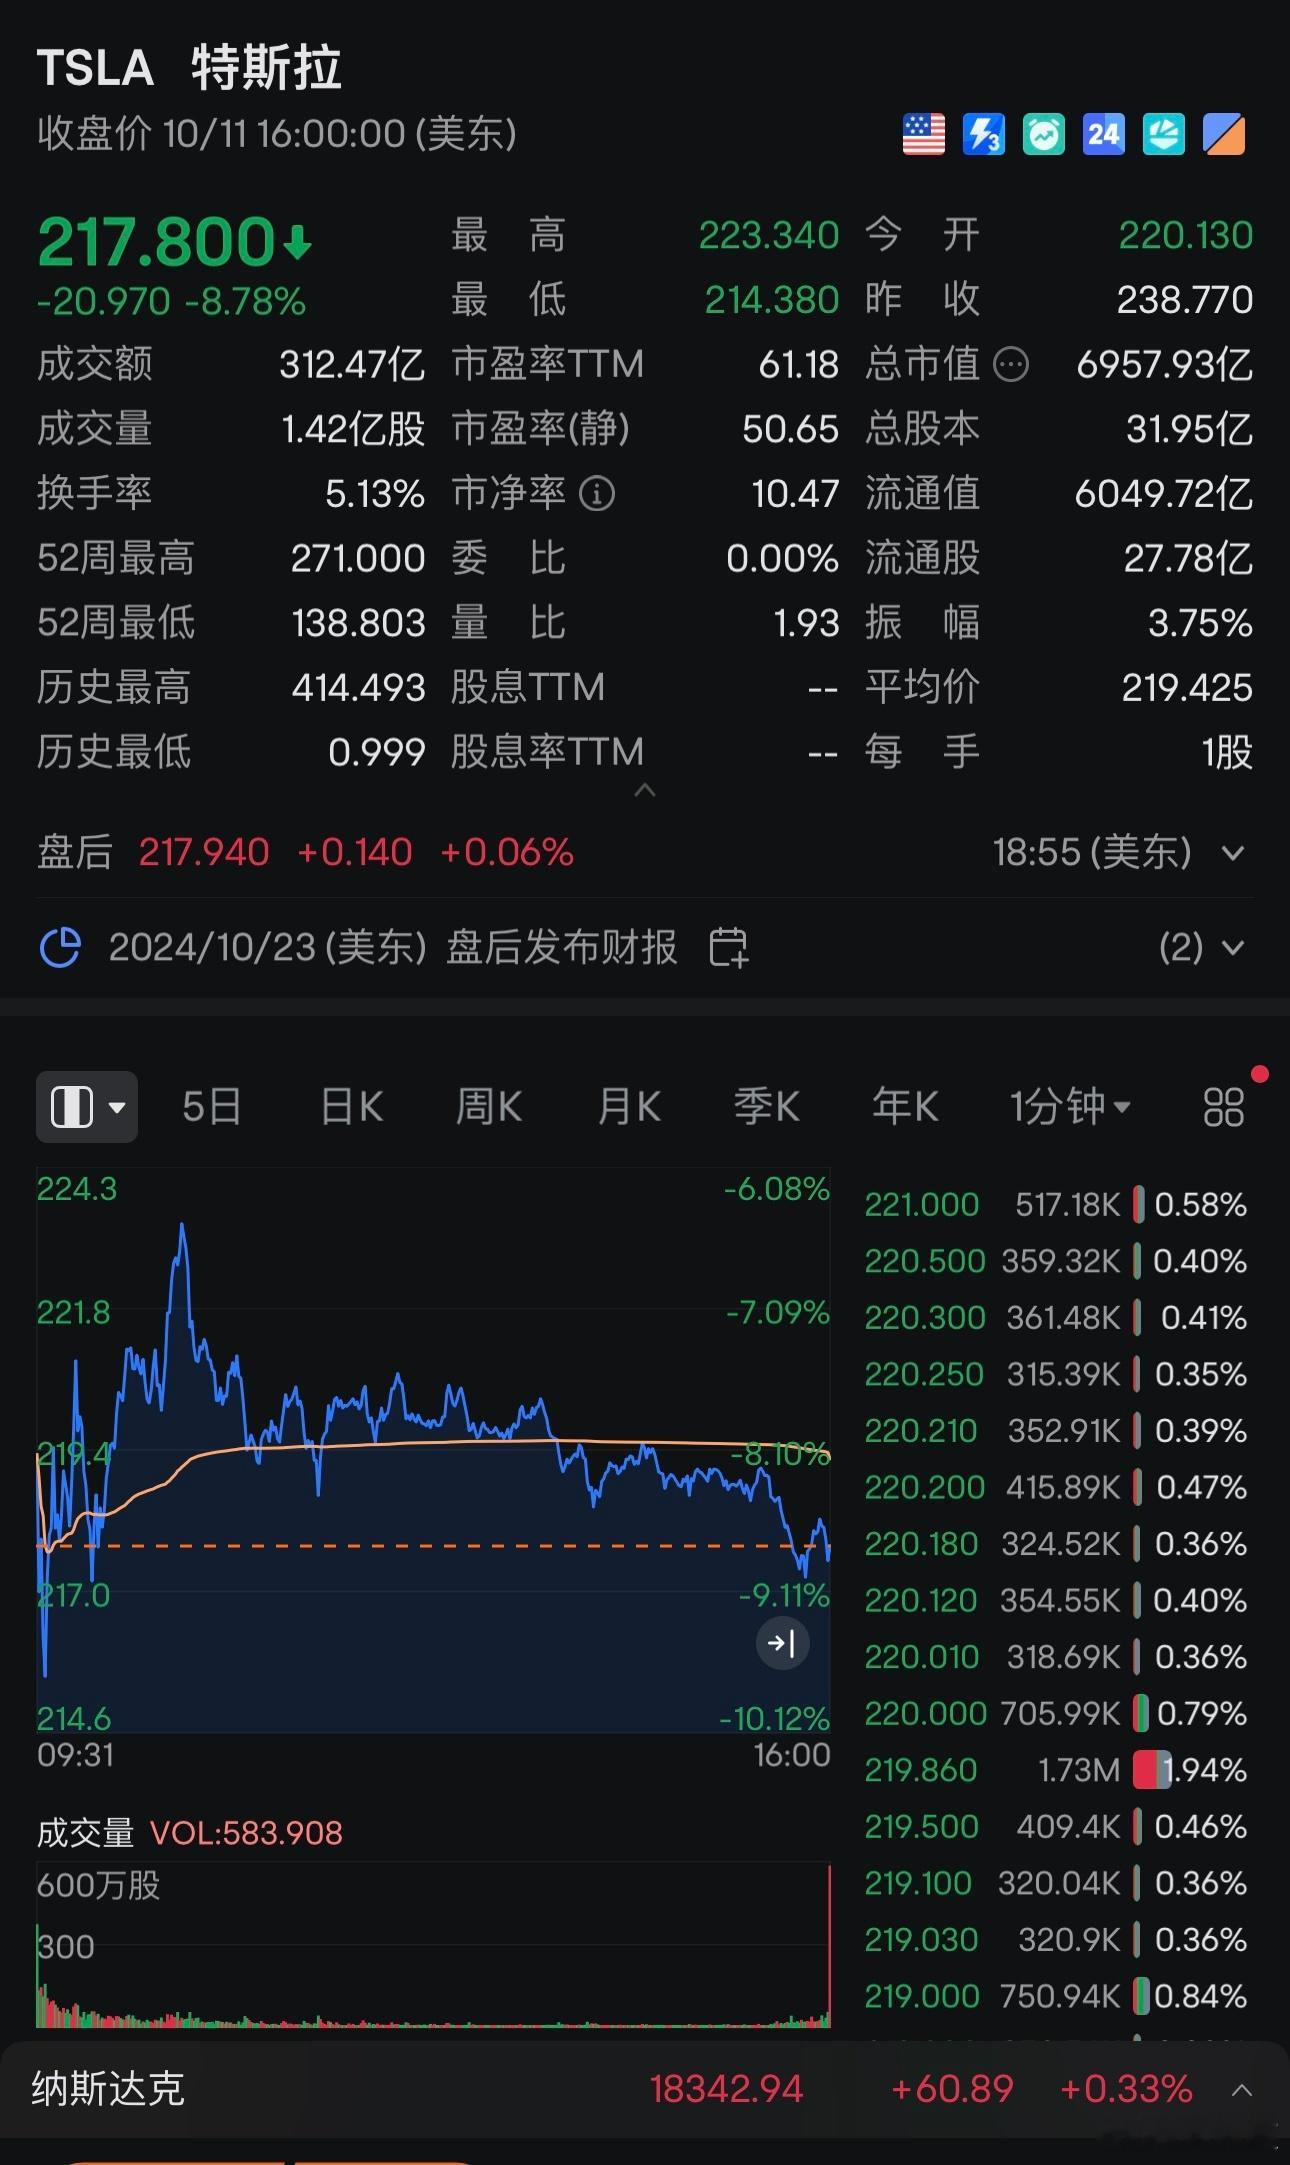Select the 220.500 price level row

[1055, 1261]
